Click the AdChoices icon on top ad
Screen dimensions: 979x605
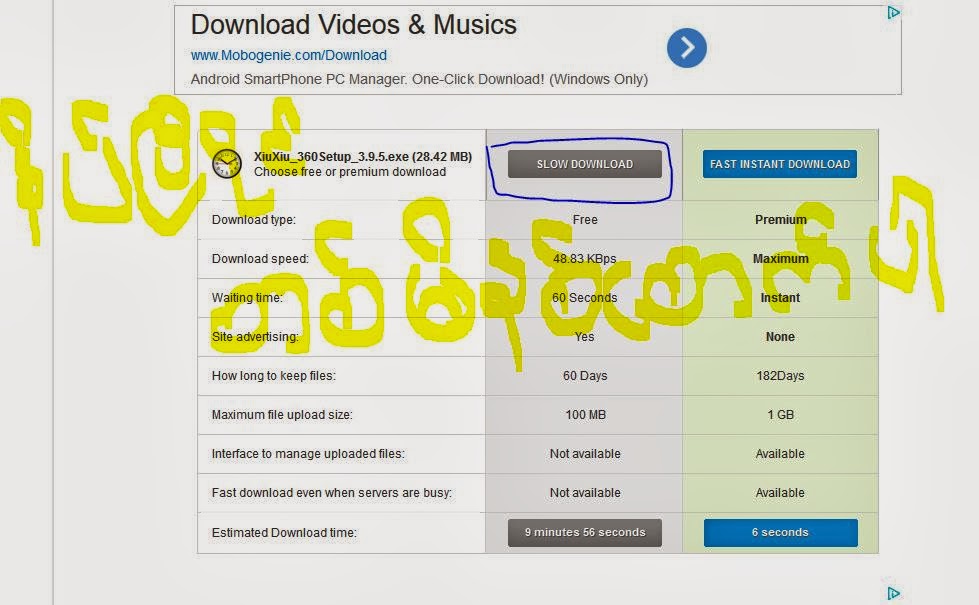[x=893, y=12]
